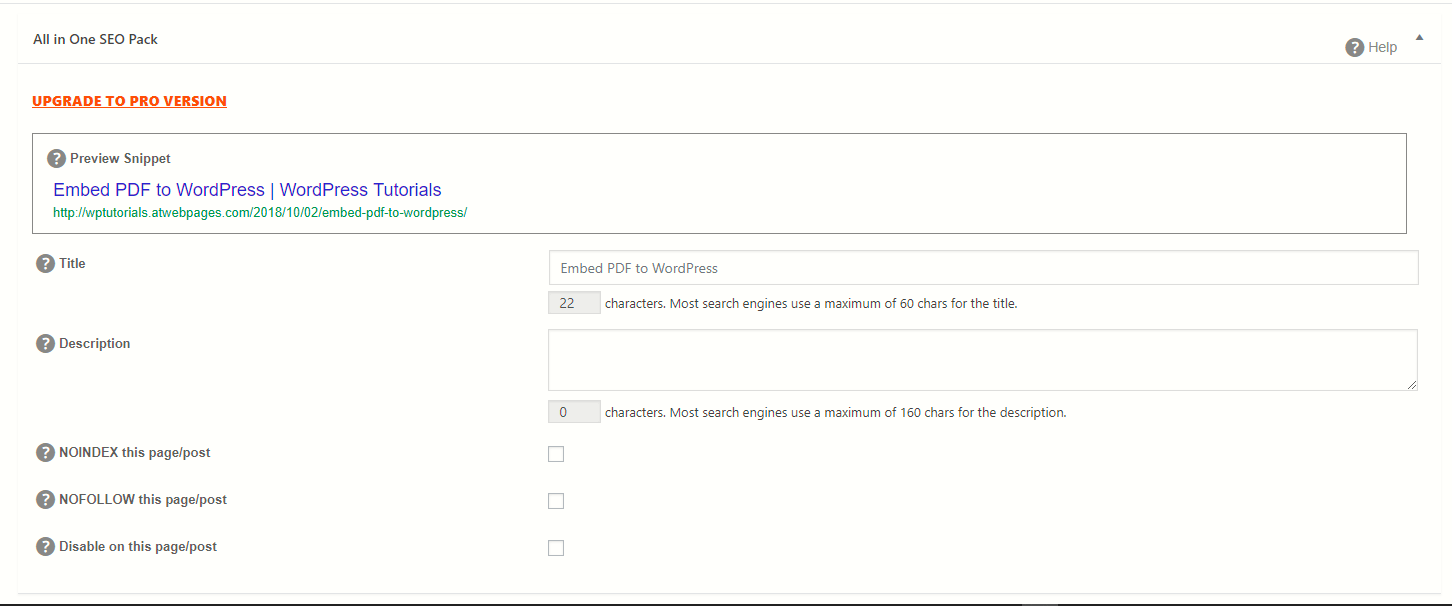Click the green preview snippet URL
This screenshot has height=606, width=1452.
click(260, 213)
